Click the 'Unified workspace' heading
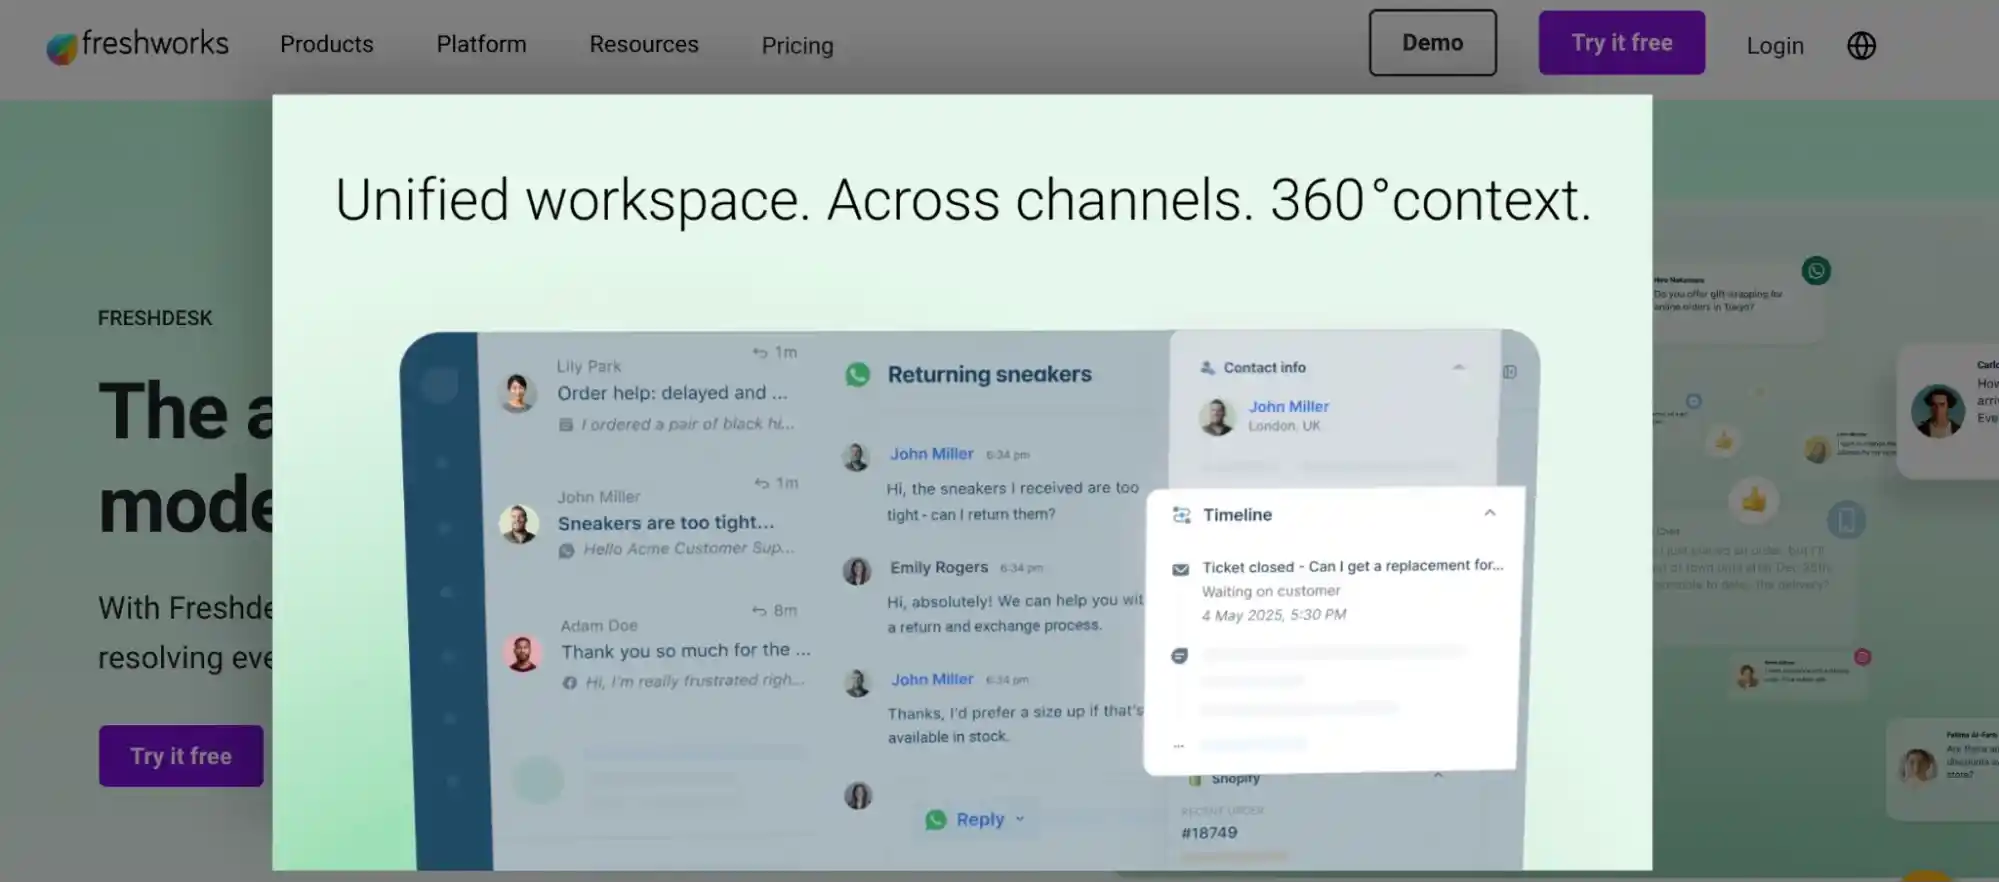Viewport: 1999px width, 883px height. coord(962,200)
